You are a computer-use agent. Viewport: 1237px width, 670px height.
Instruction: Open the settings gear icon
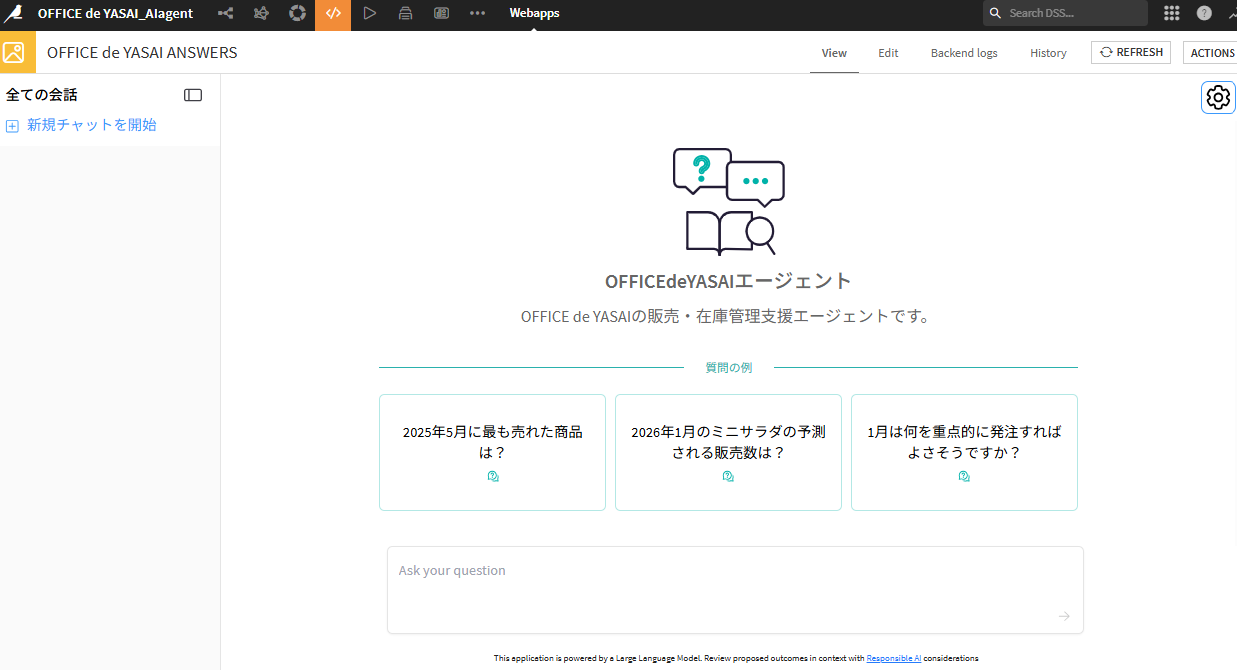pos(1218,97)
